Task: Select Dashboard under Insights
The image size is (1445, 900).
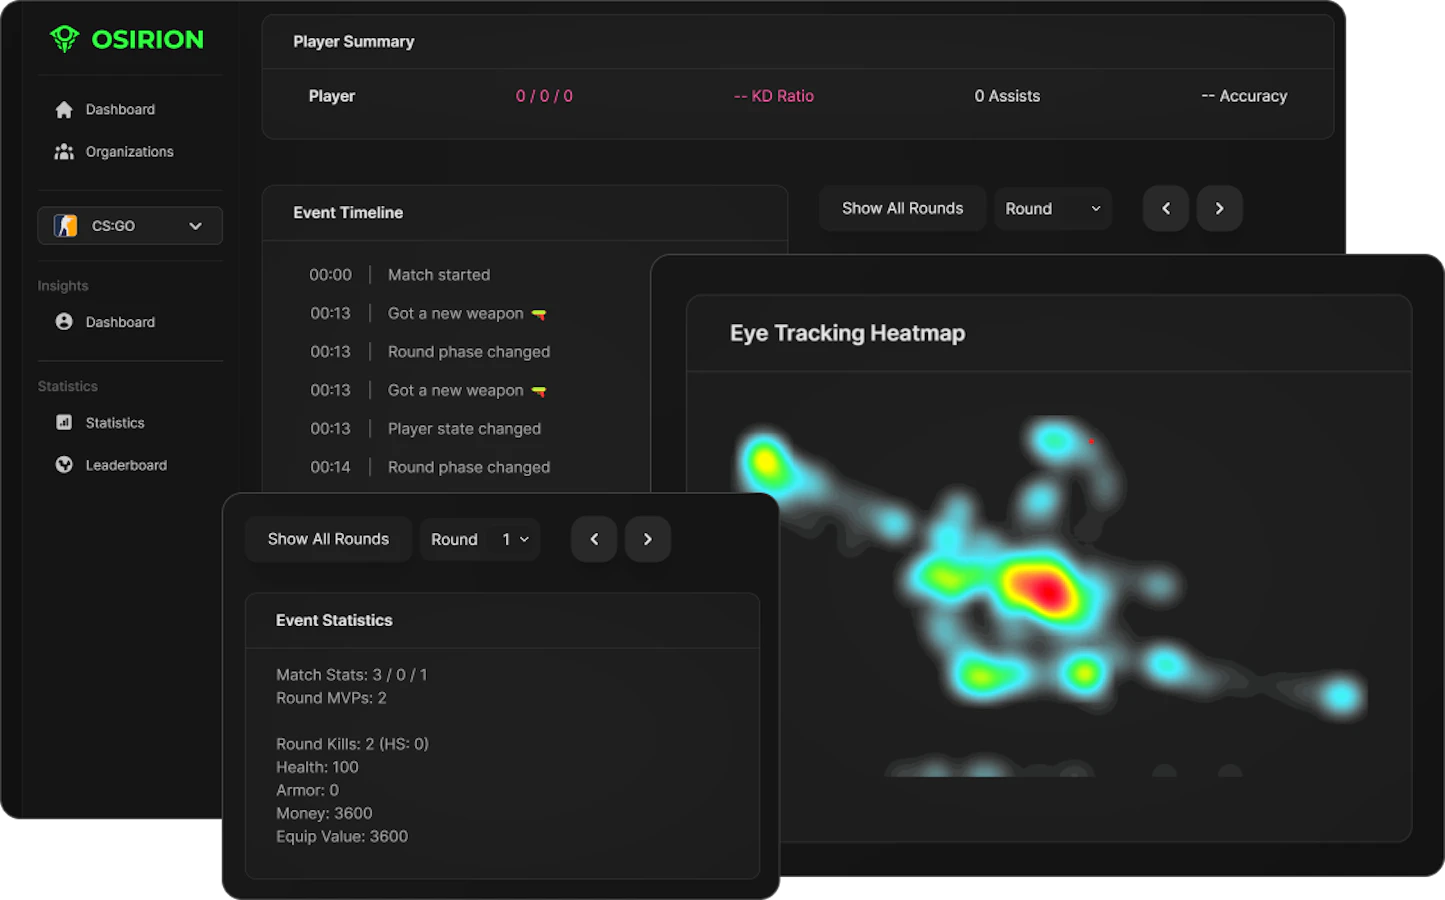Action: pos(120,322)
